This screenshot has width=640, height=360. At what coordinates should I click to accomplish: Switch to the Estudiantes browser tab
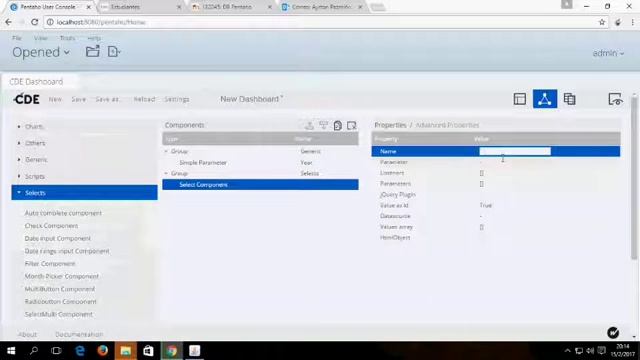pyautogui.click(x=141, y=7)
